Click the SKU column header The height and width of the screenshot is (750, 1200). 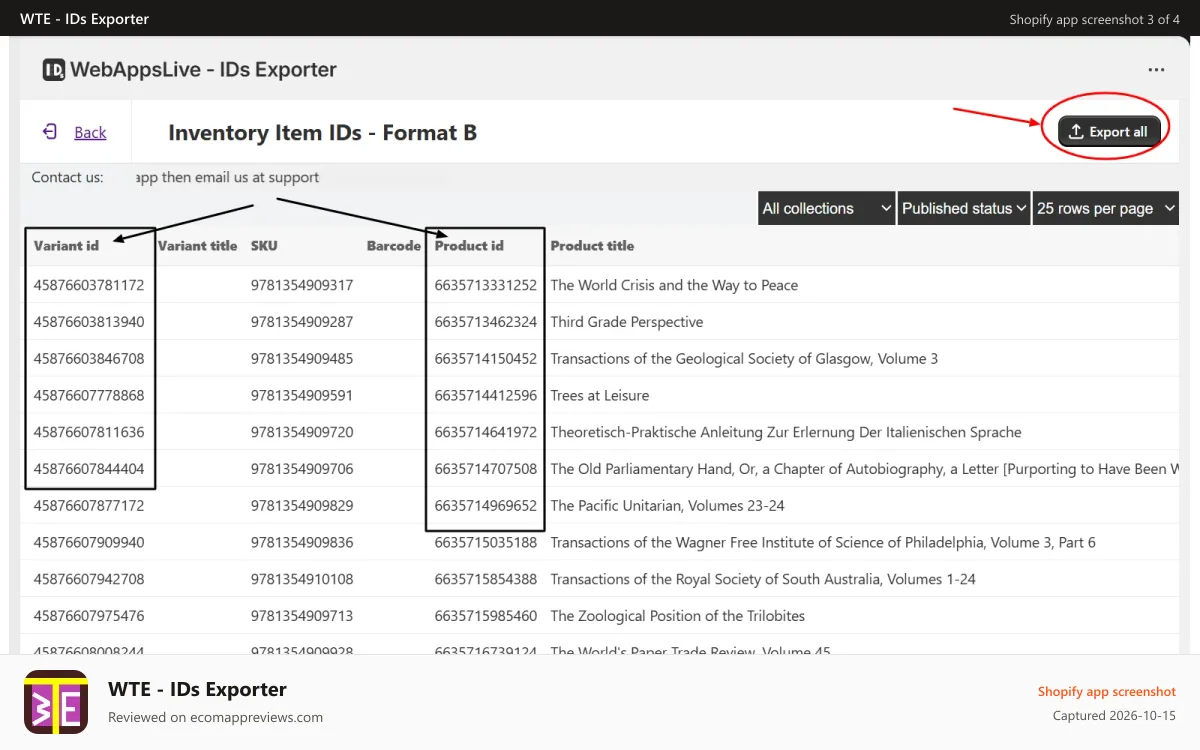click(x=264, y=245)
